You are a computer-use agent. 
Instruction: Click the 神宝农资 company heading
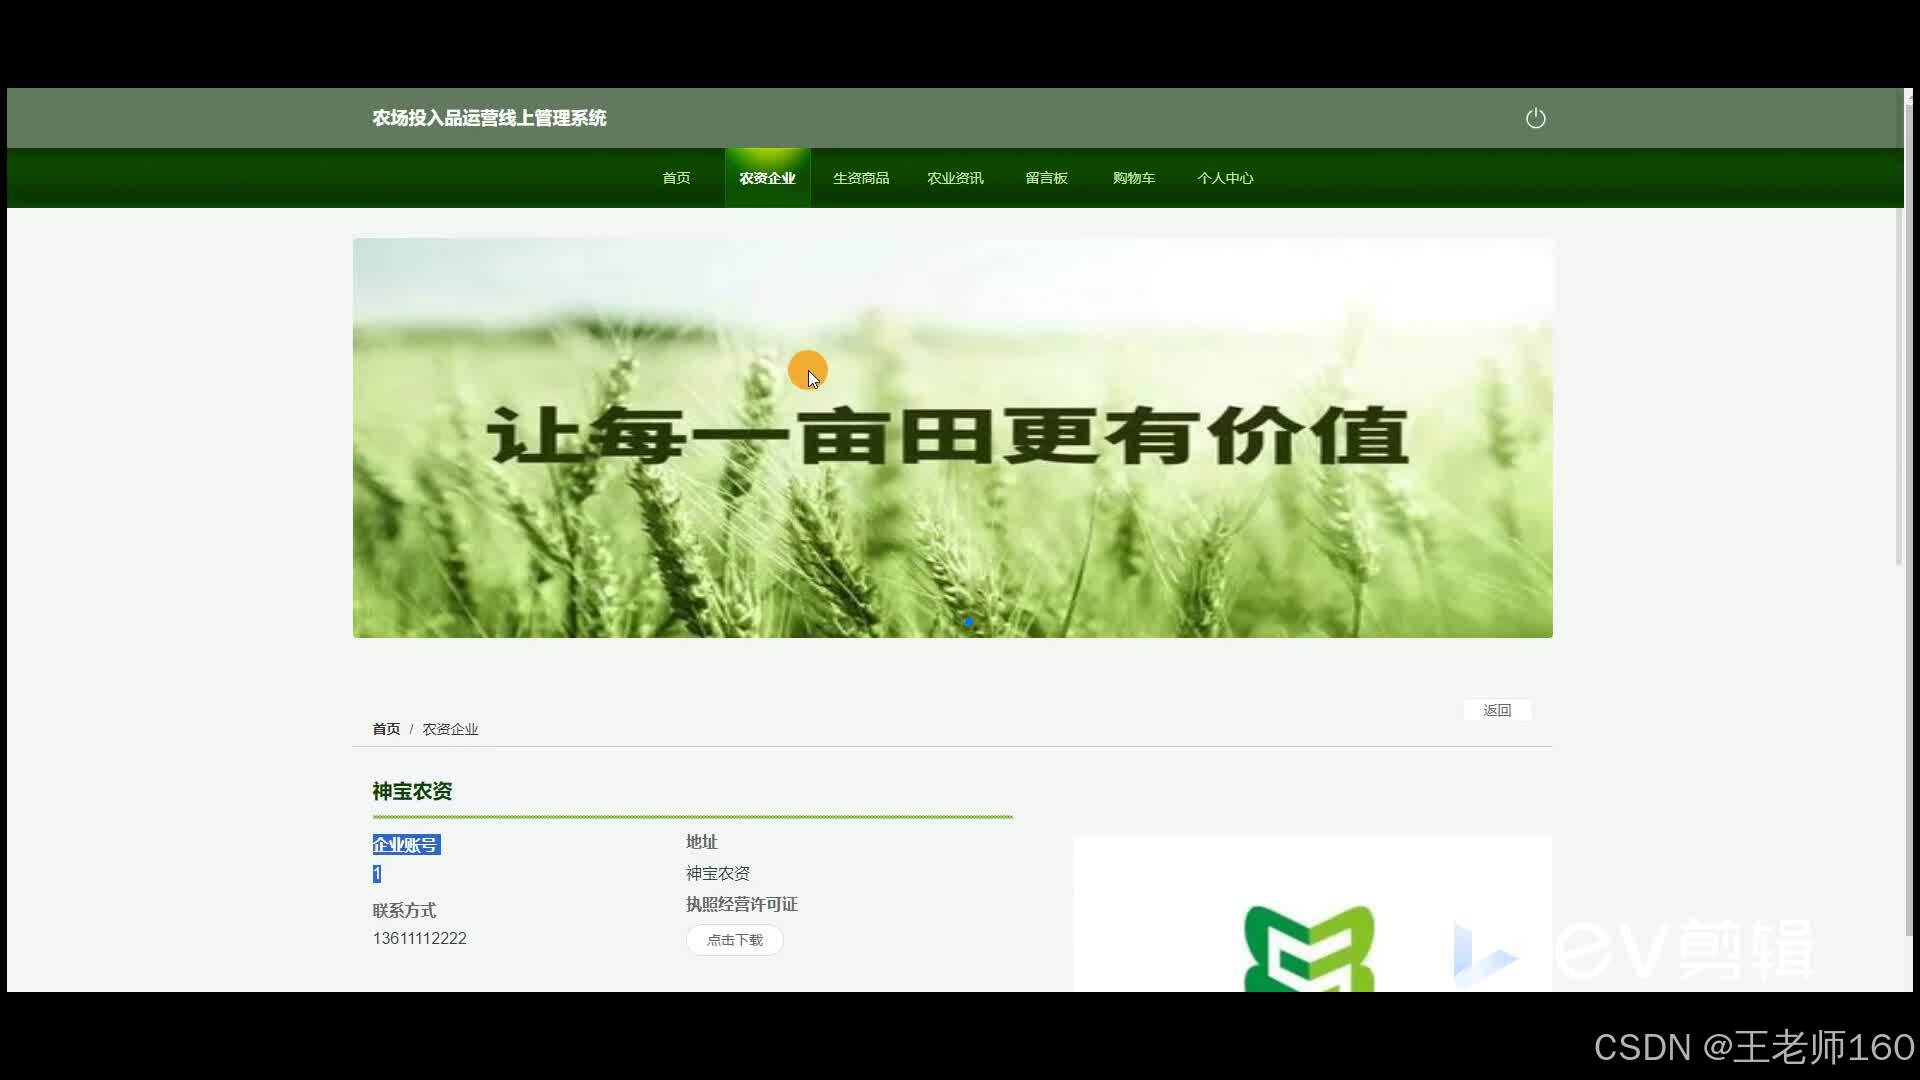pyautogui.click(x=412, y=791)
